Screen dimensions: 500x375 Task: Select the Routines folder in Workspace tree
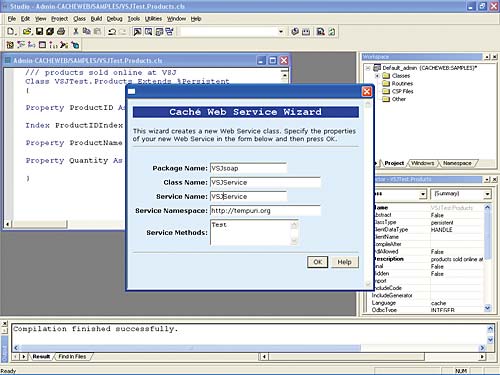click(402, 83)
